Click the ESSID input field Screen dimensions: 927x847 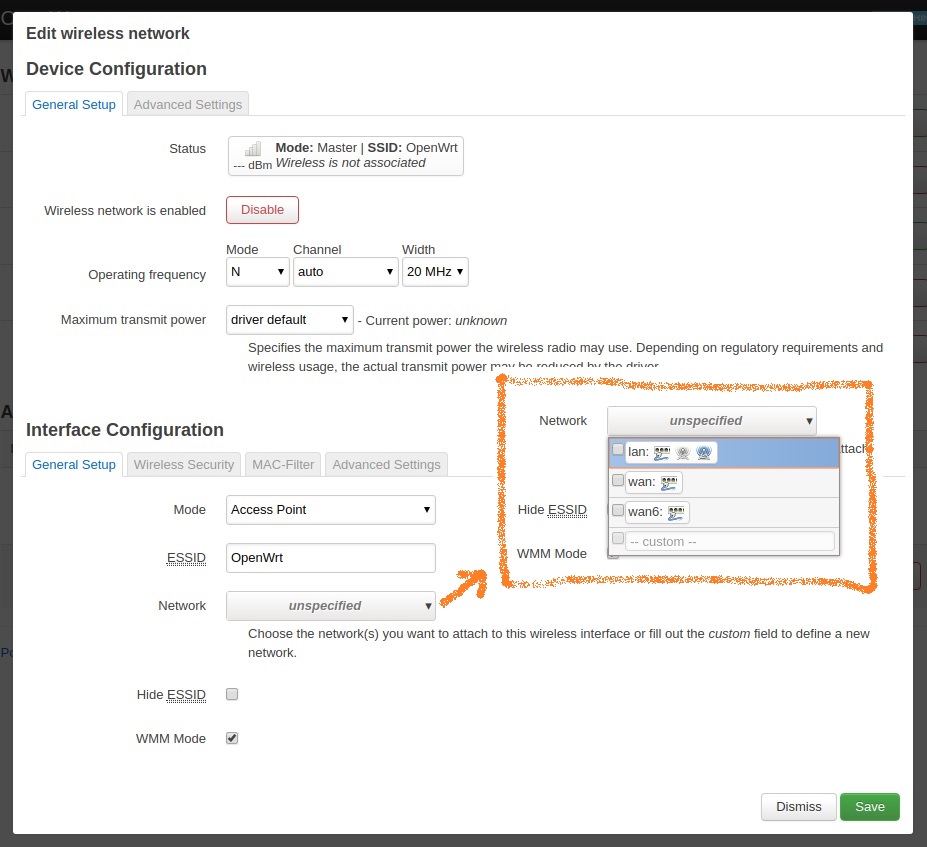pos(330,558)
